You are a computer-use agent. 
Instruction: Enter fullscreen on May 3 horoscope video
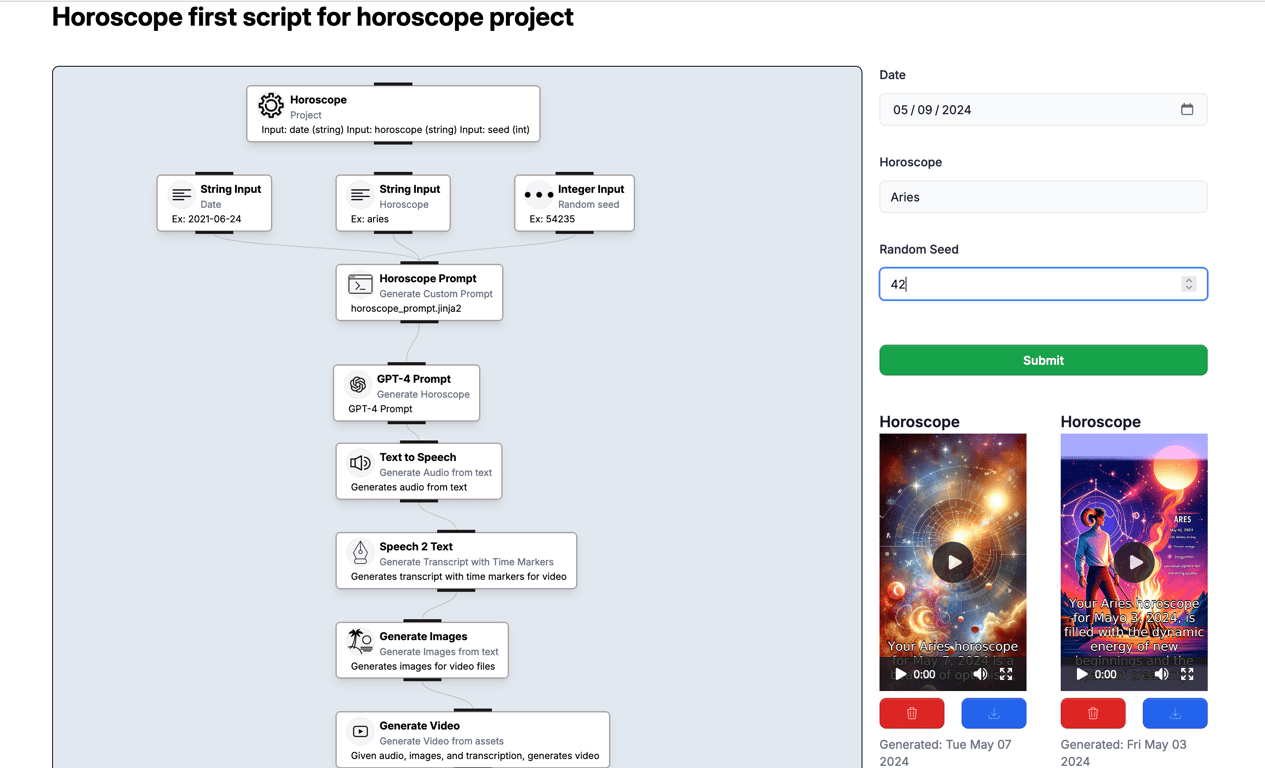click(x=1187, y=674)
